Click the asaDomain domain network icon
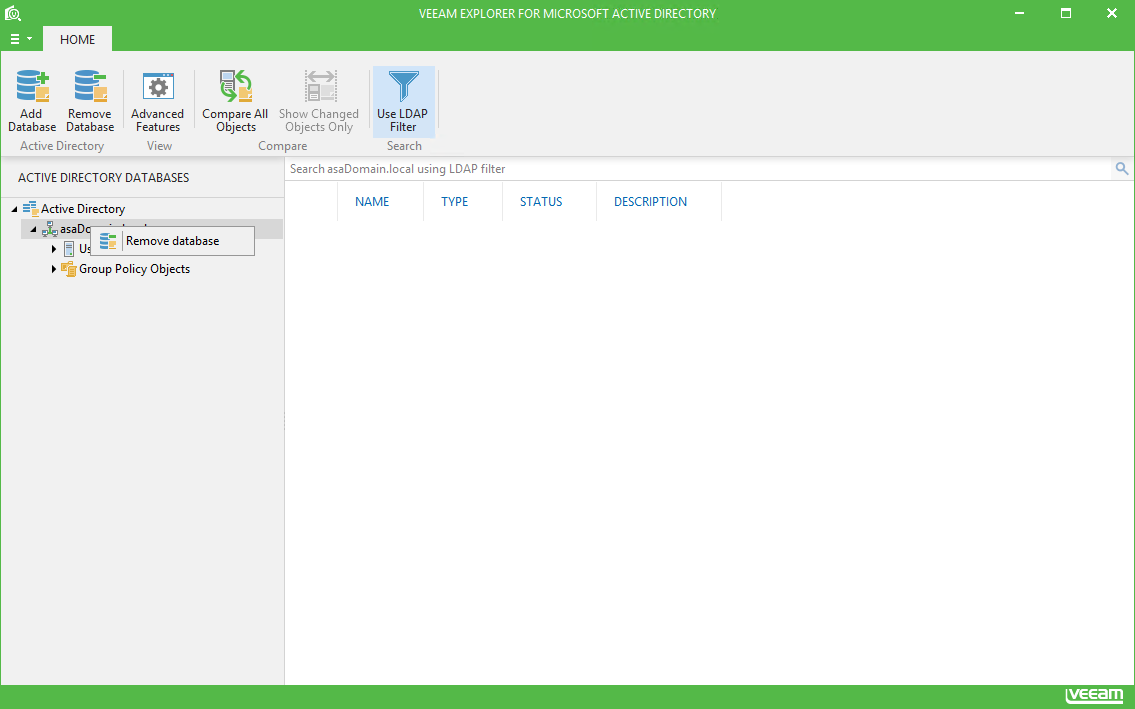The width and height of the screenshot is (1135, 709). (50, 230)
